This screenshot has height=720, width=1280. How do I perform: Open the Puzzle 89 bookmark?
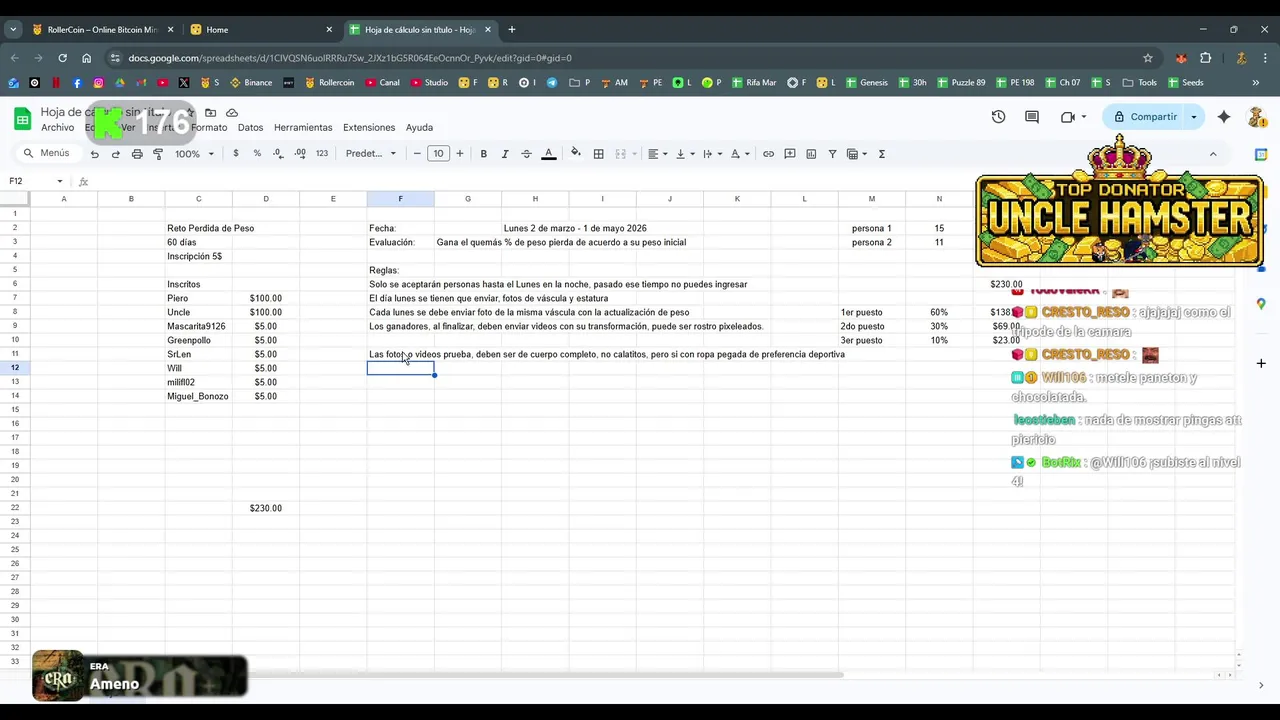[x=959, y=83]
